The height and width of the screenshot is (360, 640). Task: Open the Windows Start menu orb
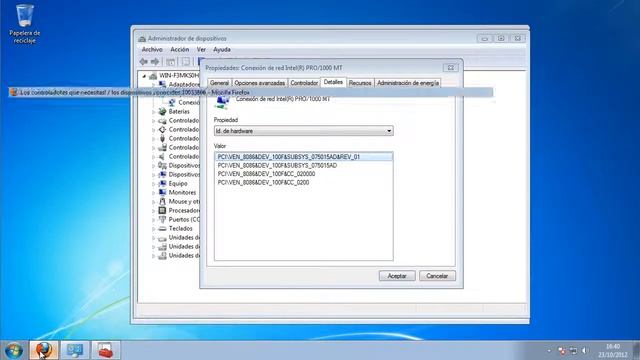[13, 351]
